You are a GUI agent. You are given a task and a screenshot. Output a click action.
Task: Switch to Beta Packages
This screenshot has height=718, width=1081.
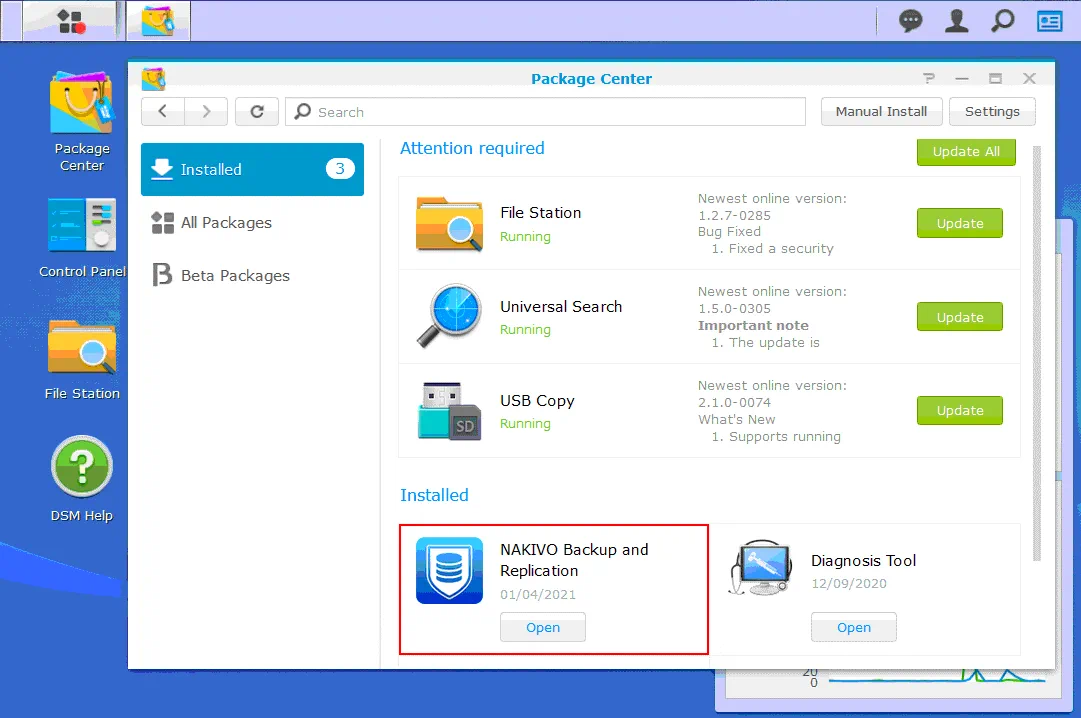(235, 276)
